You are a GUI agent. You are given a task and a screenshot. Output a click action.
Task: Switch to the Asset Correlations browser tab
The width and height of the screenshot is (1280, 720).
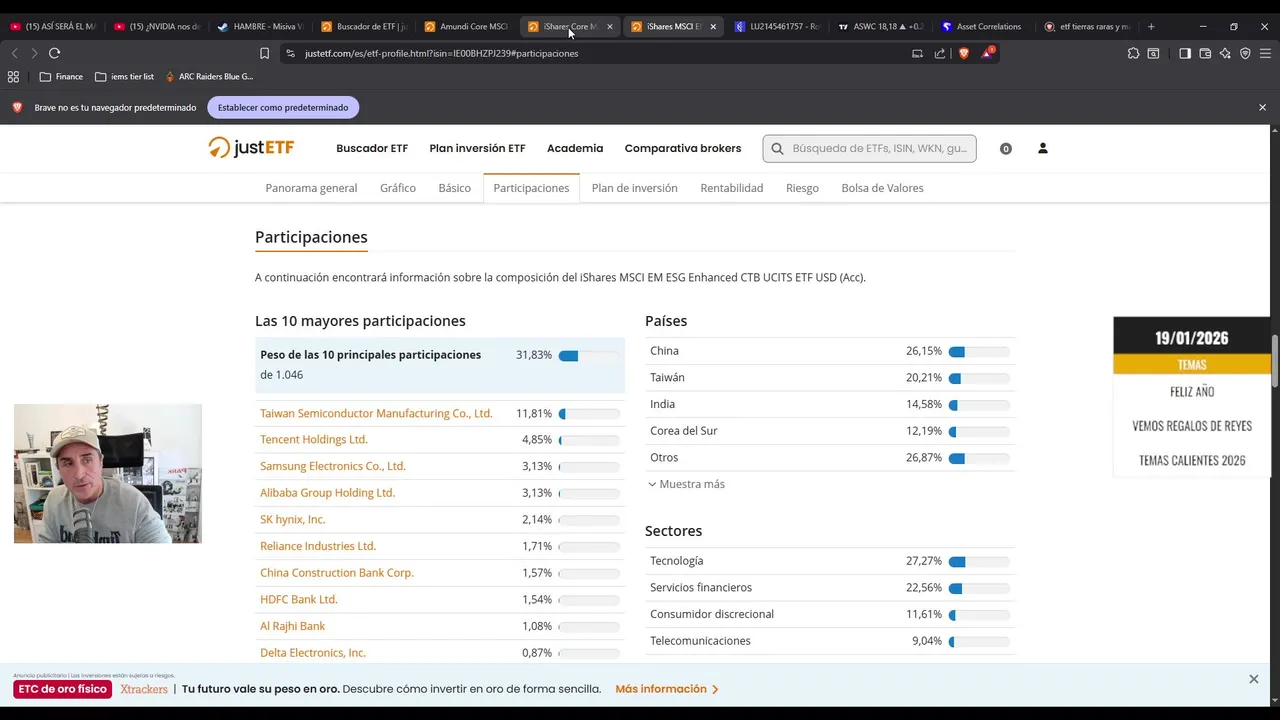click(x=981, y=27)
